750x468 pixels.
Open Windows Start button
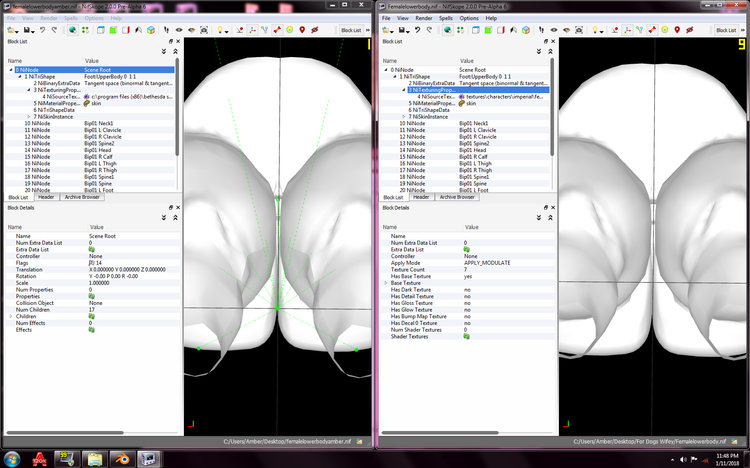(12, 459)
